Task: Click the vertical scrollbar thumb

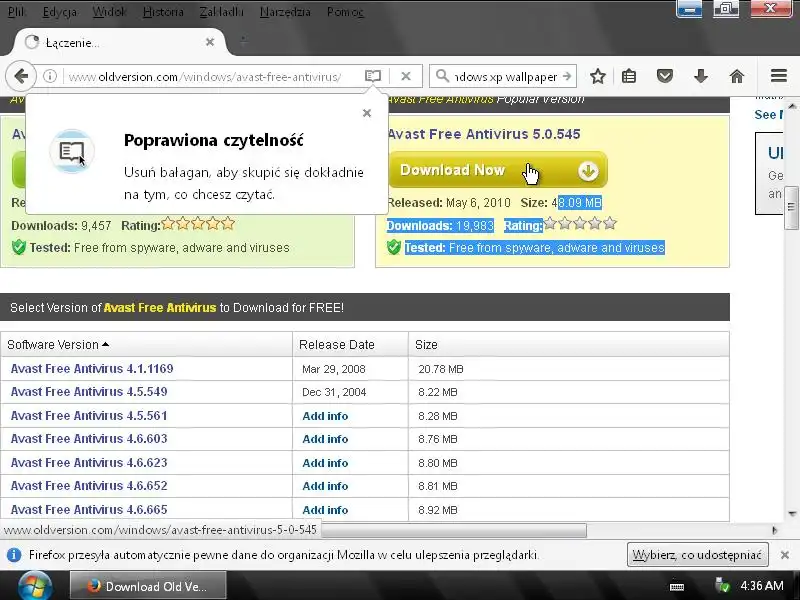Action: 791,207
